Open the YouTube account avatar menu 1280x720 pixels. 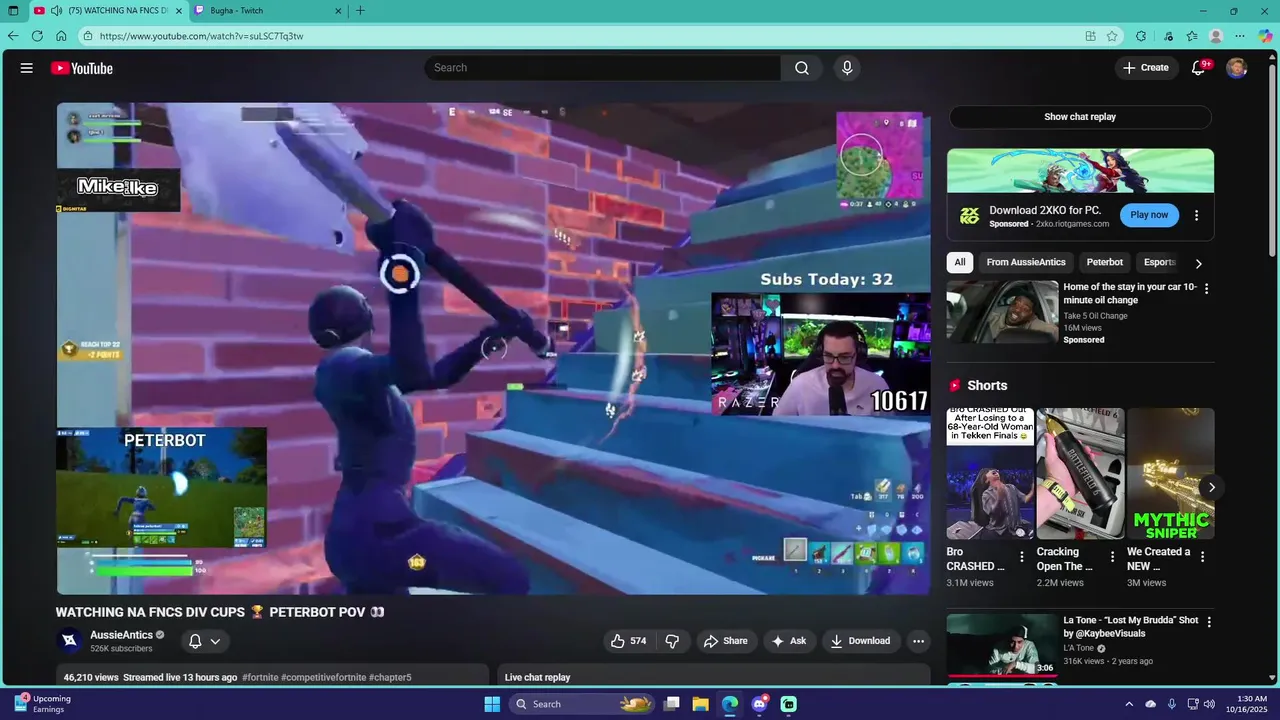(x=1237, y=68)
